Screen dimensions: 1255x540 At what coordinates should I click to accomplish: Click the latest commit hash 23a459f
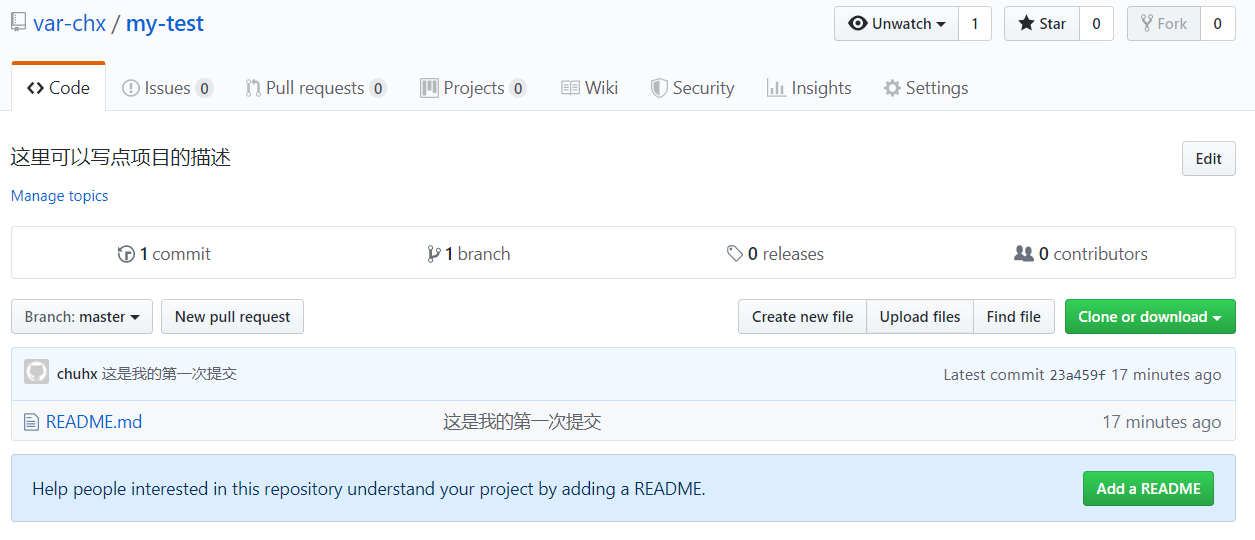(x=1077, y=375)
